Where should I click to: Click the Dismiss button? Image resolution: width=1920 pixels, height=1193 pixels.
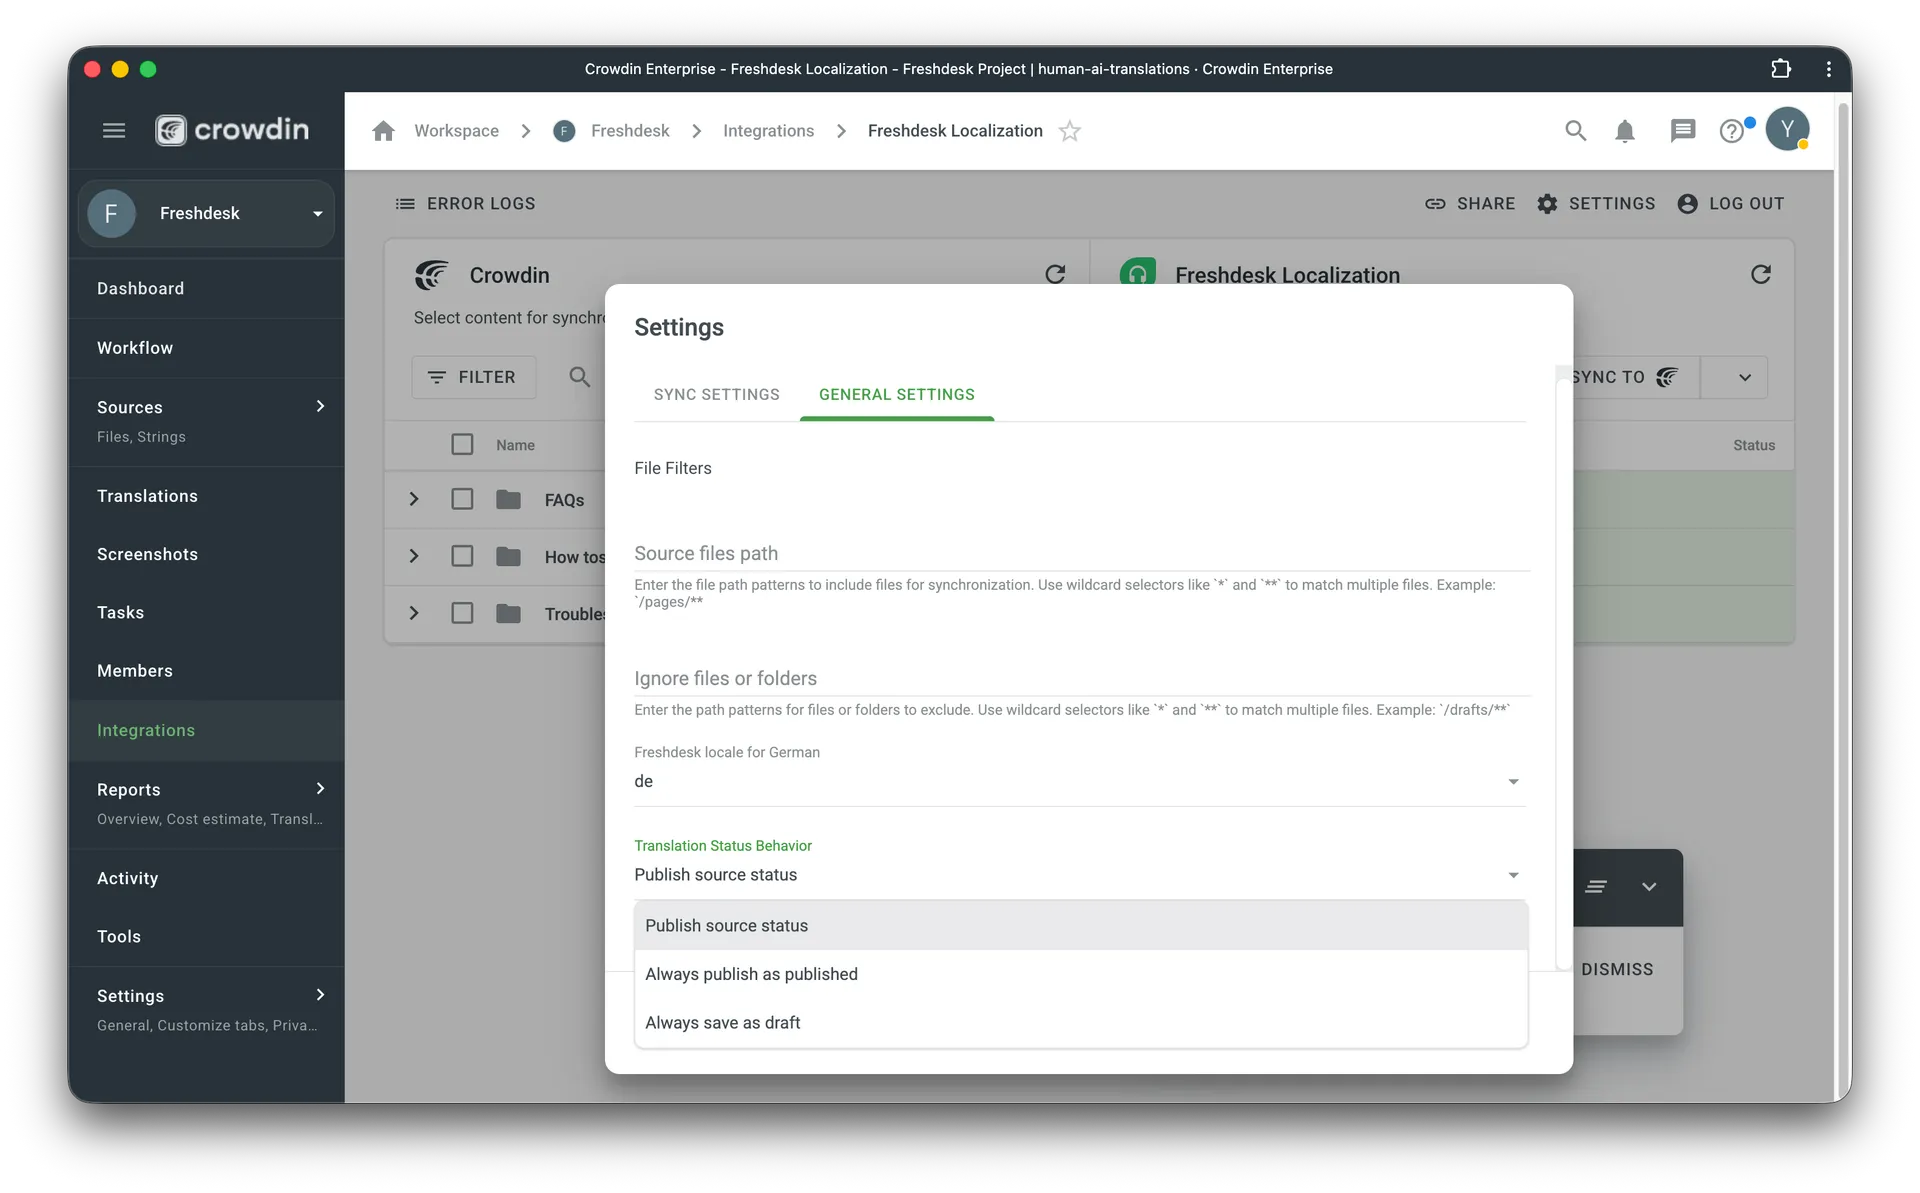click(1618, 968)
